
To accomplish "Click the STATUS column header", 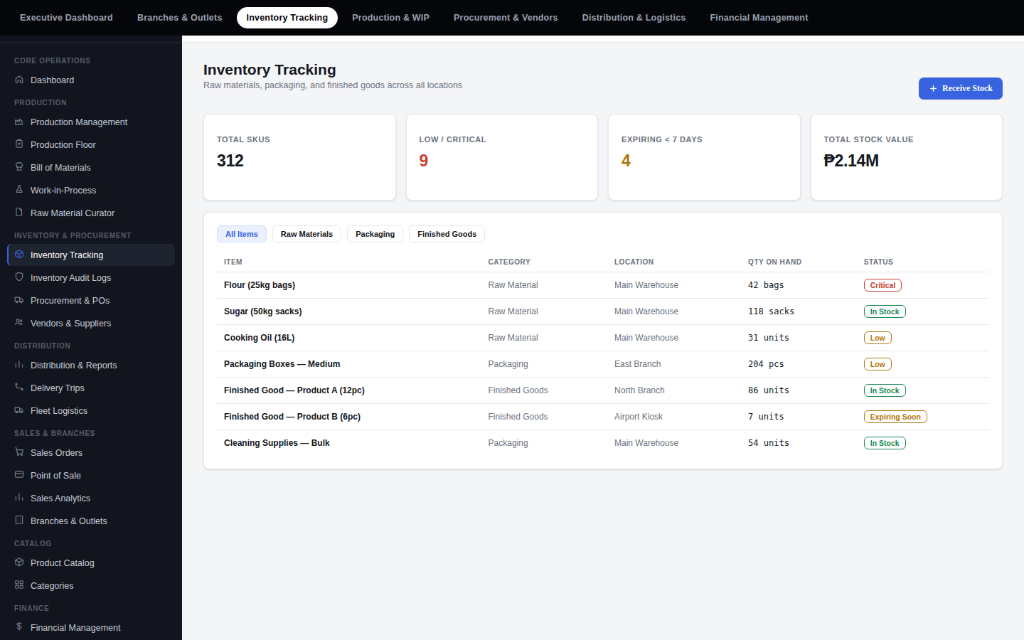I will click(x=878, y=262).
